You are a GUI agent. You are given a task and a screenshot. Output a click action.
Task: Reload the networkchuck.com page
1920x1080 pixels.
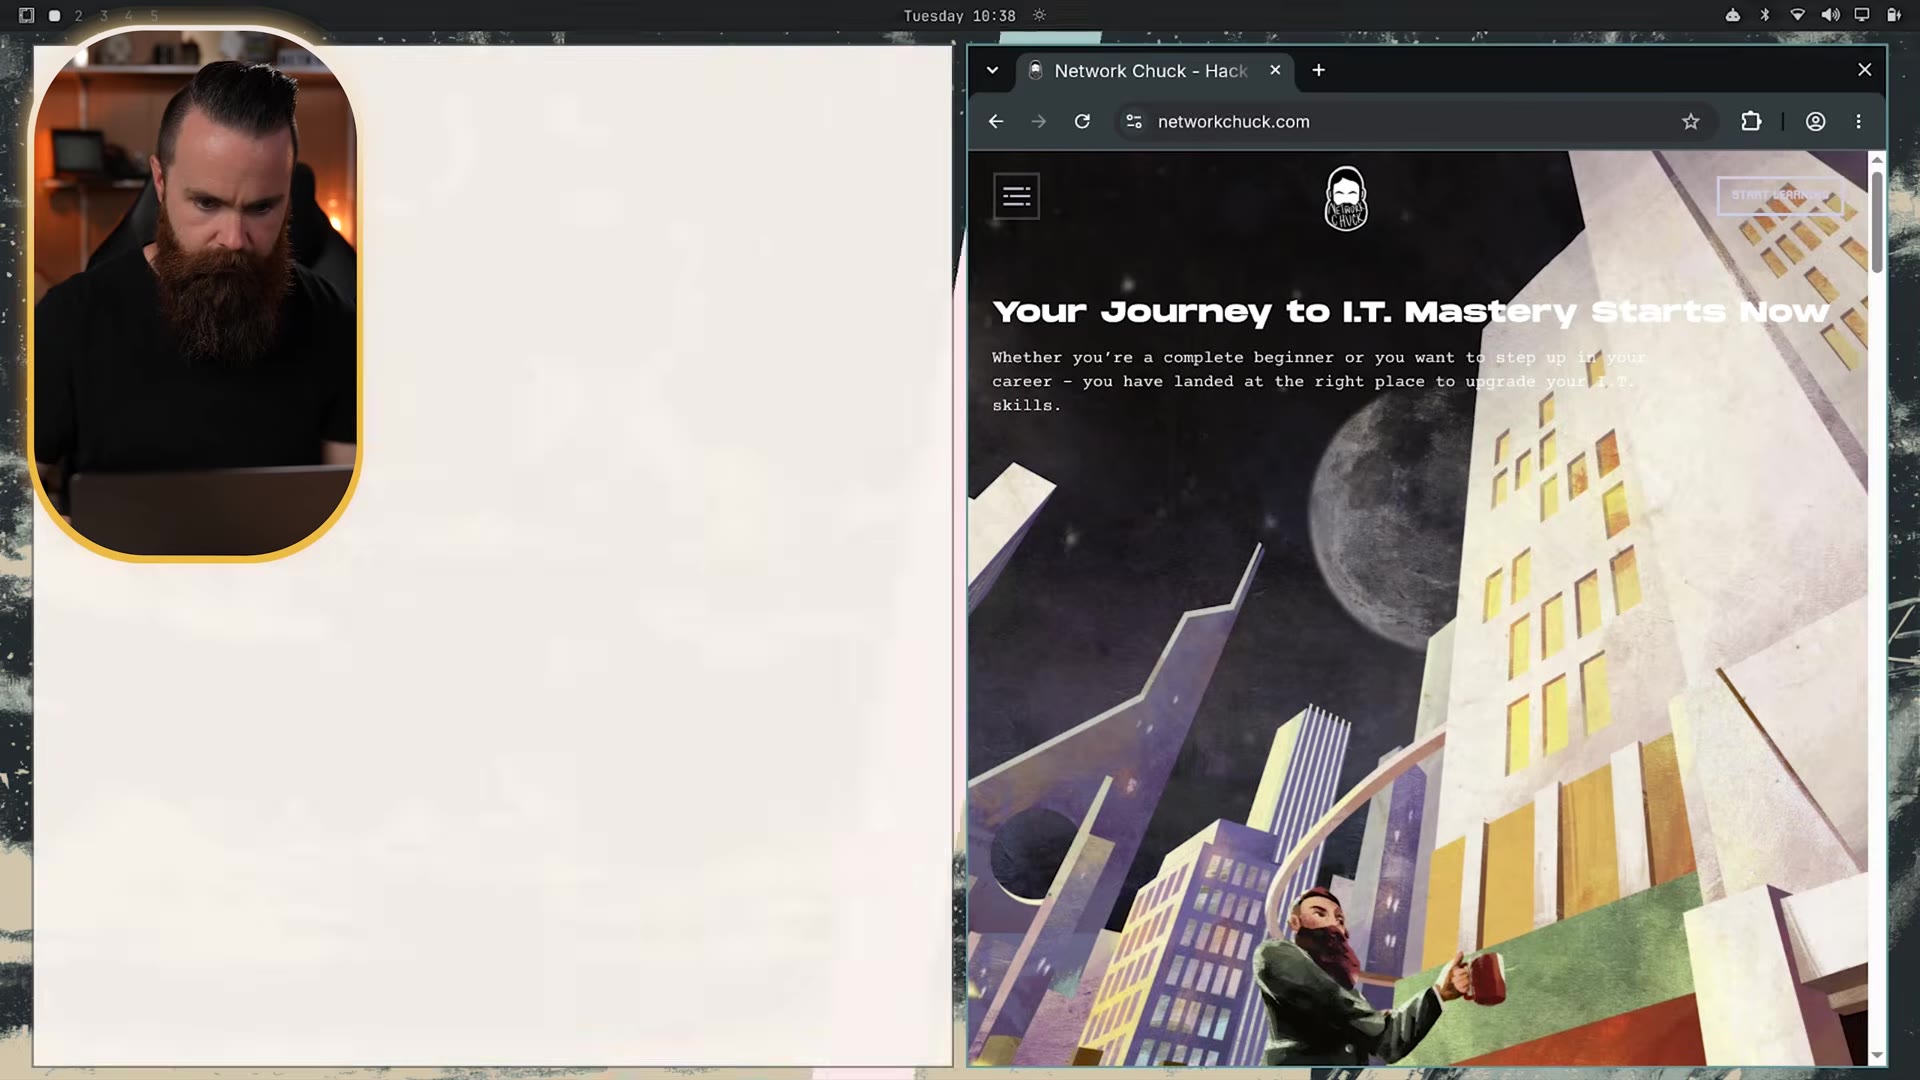[x=1082, y=121]
